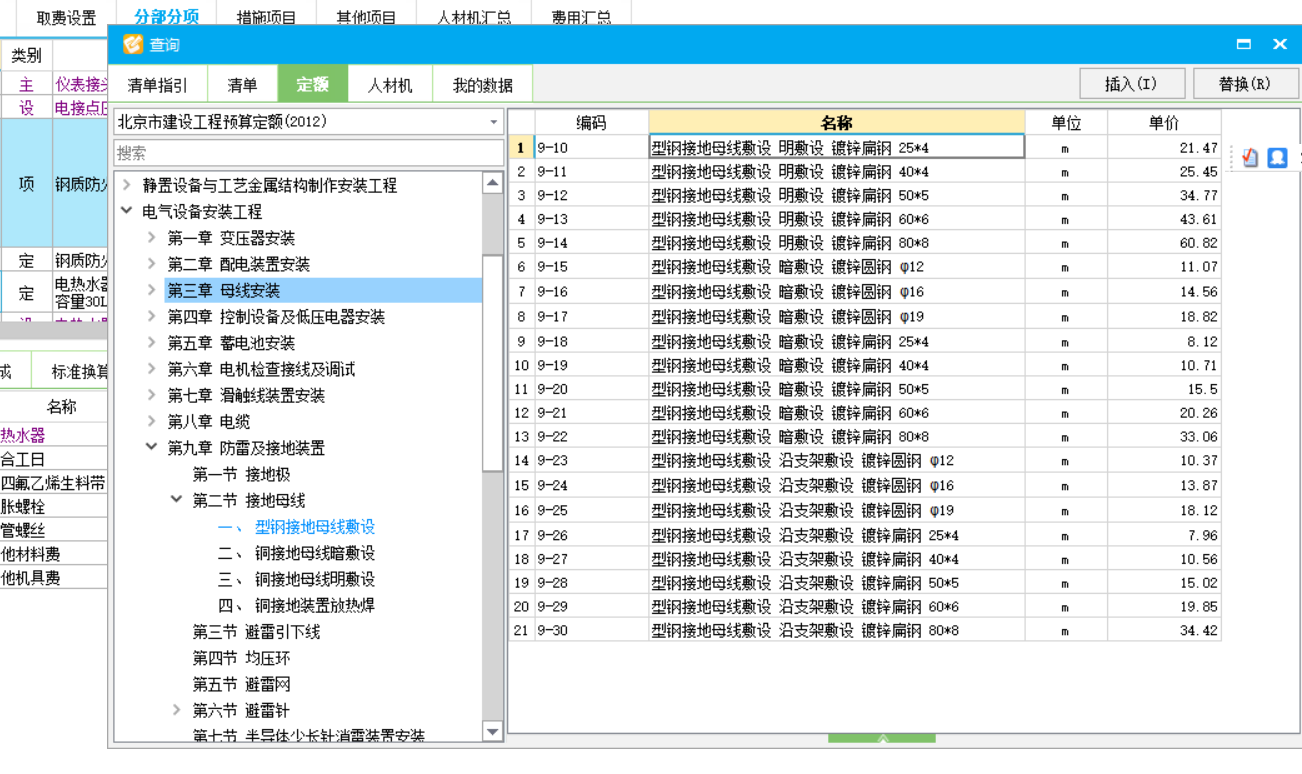The image size is (1302, 774).
Task: Collapse 第九章 防雷及接地装置 chevron
Action: click(x=152, y=448)
